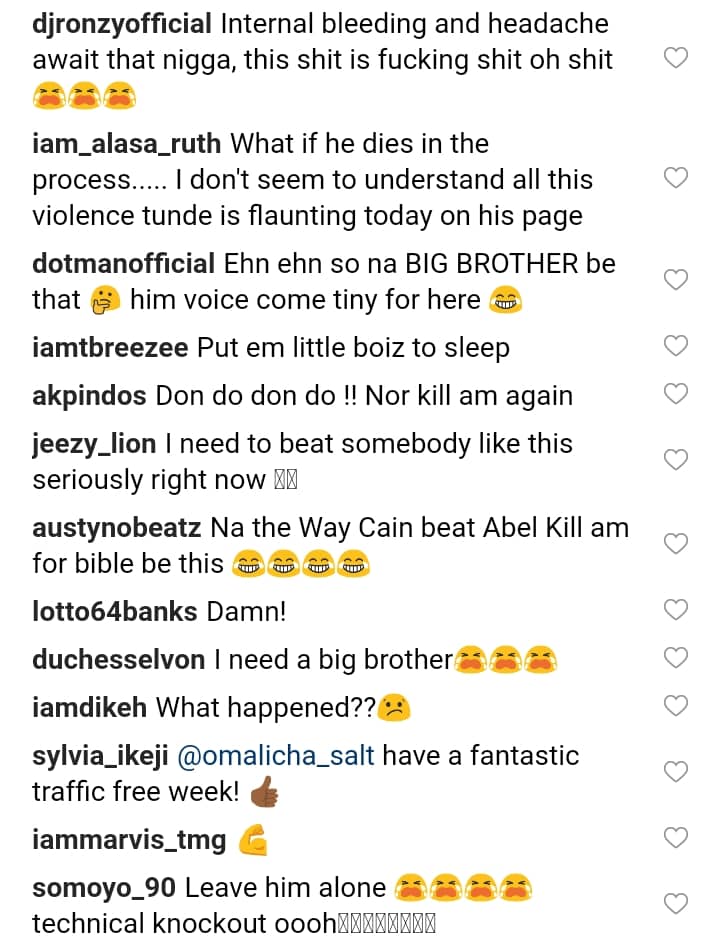Select the jeezy_lion username
720x950 pixels.
coord(93,443)
